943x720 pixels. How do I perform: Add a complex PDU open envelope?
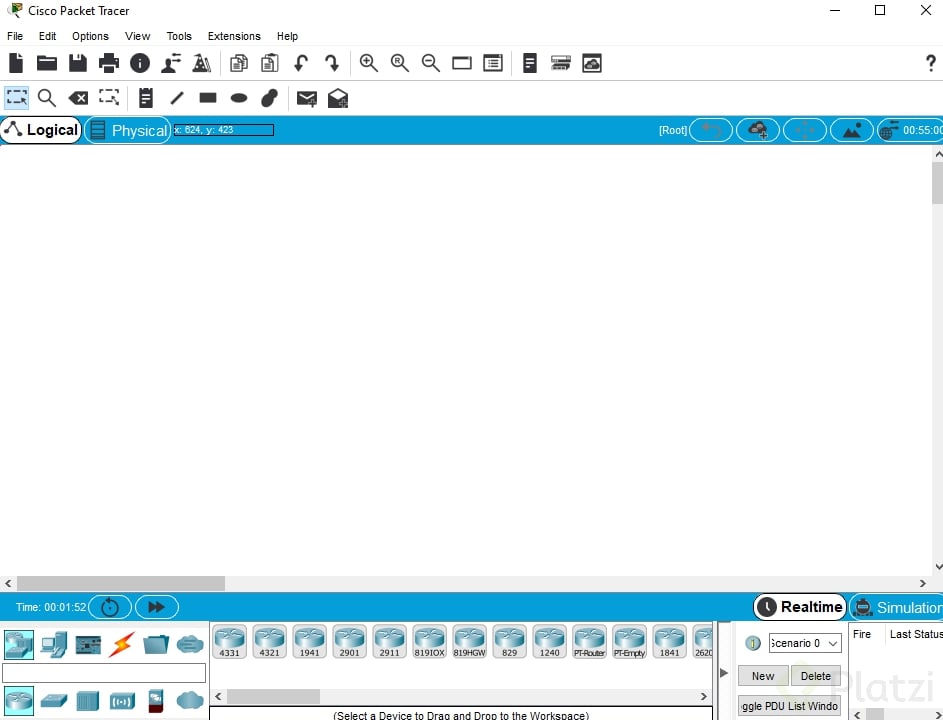[x=338, y=98]
